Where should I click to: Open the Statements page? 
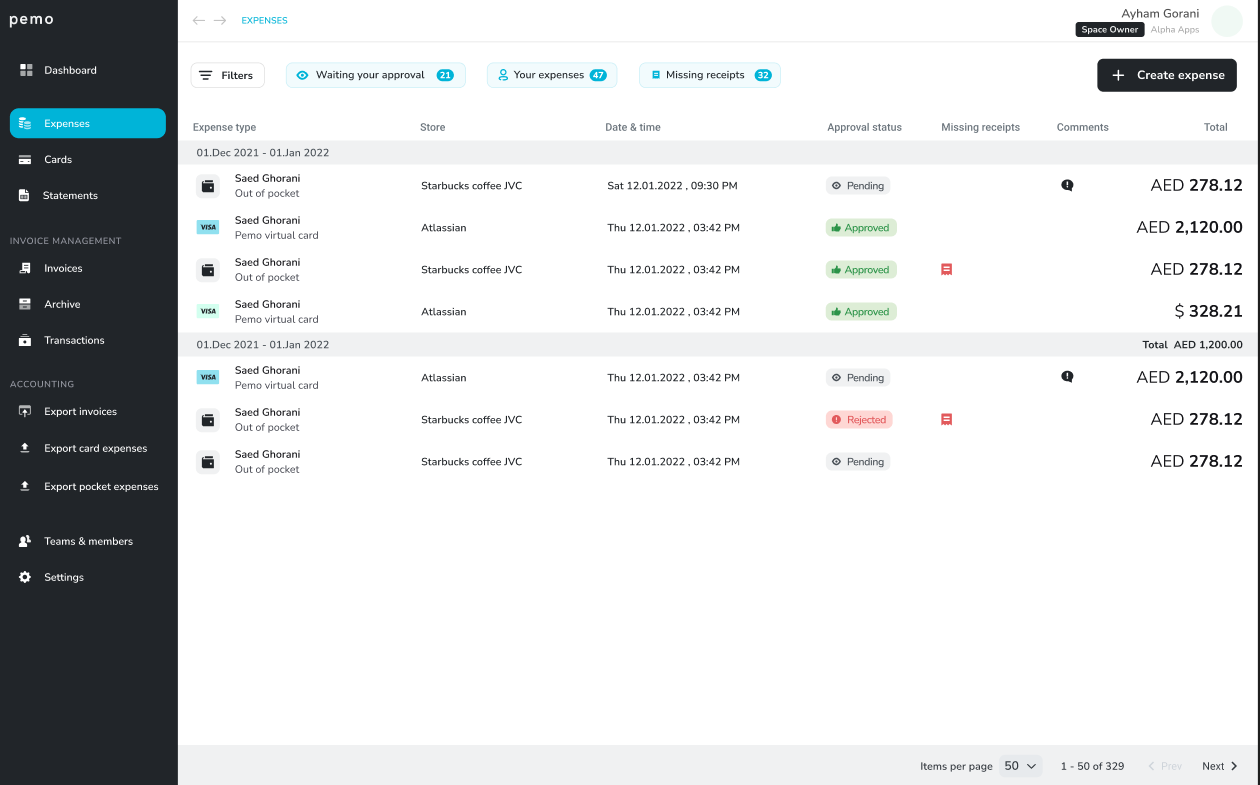pyautogui.click(x=70, y=195)
